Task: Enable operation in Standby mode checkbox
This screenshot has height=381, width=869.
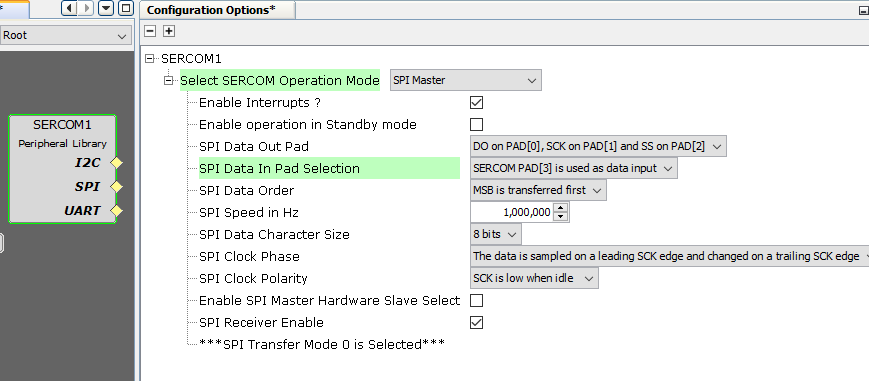Action: (x=476, y=124)
